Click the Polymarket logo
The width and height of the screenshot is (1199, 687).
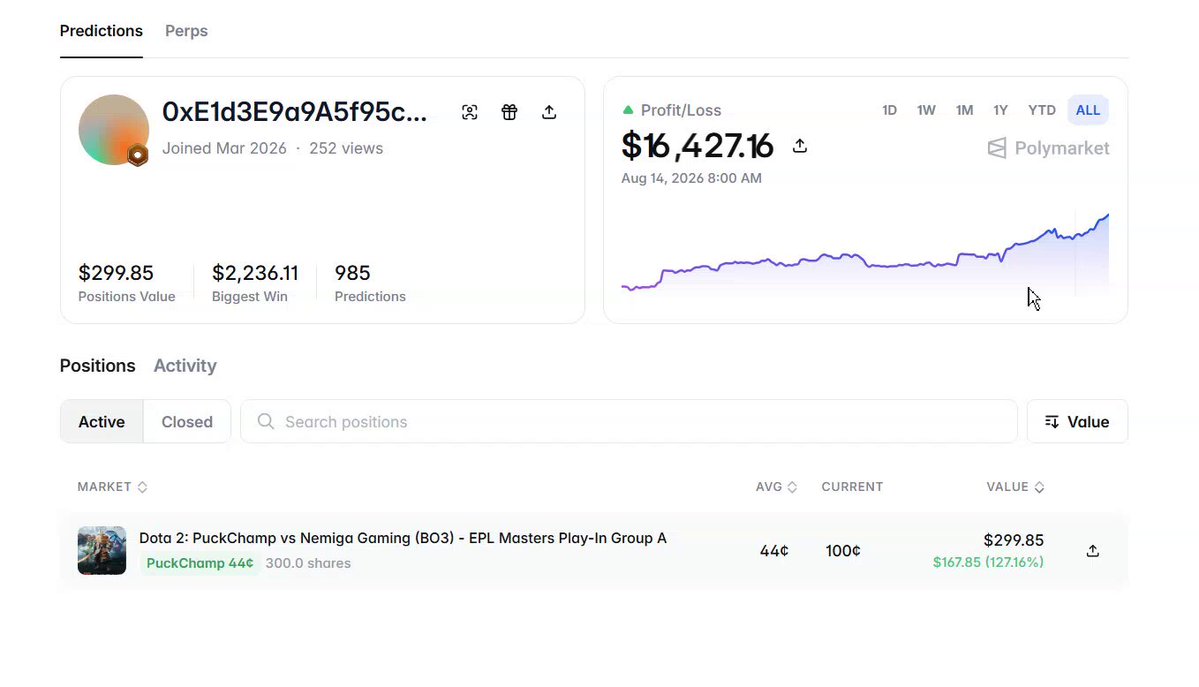[1048, 148]
